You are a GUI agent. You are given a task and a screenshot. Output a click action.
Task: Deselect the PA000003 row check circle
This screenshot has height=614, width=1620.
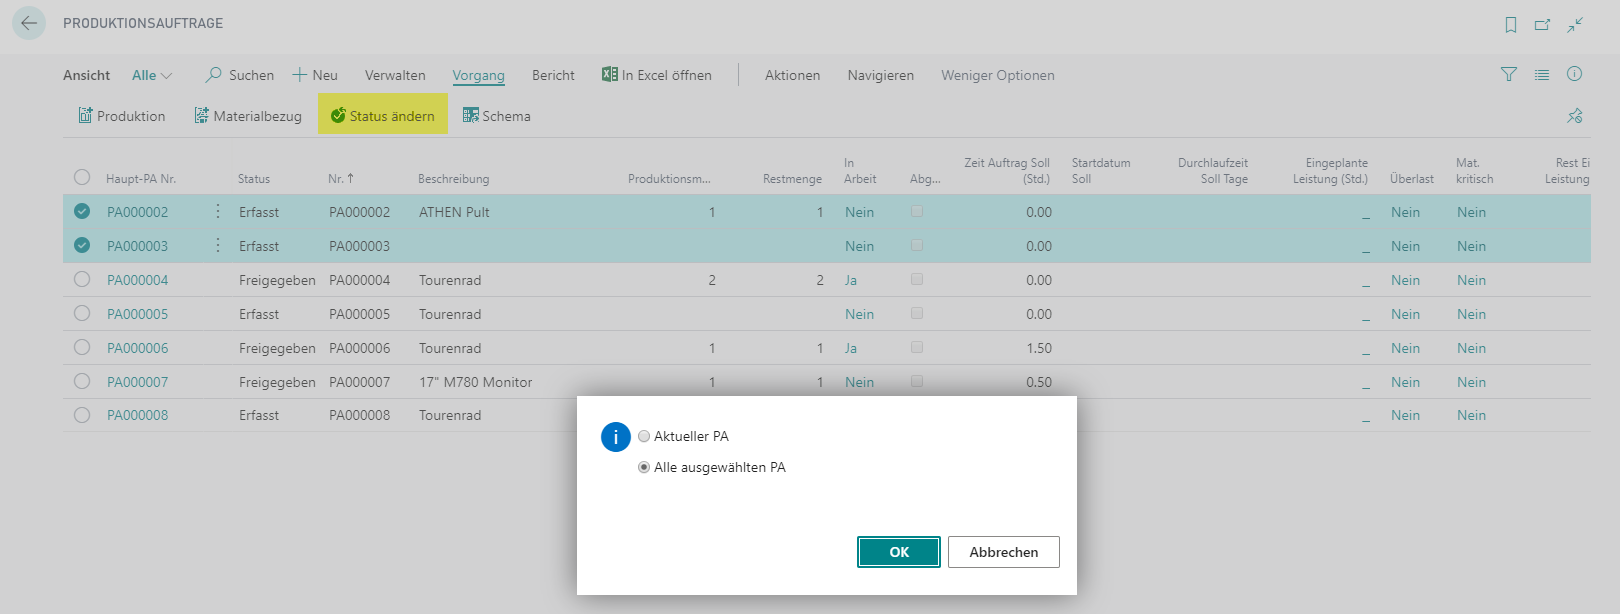tap(82, 245)
